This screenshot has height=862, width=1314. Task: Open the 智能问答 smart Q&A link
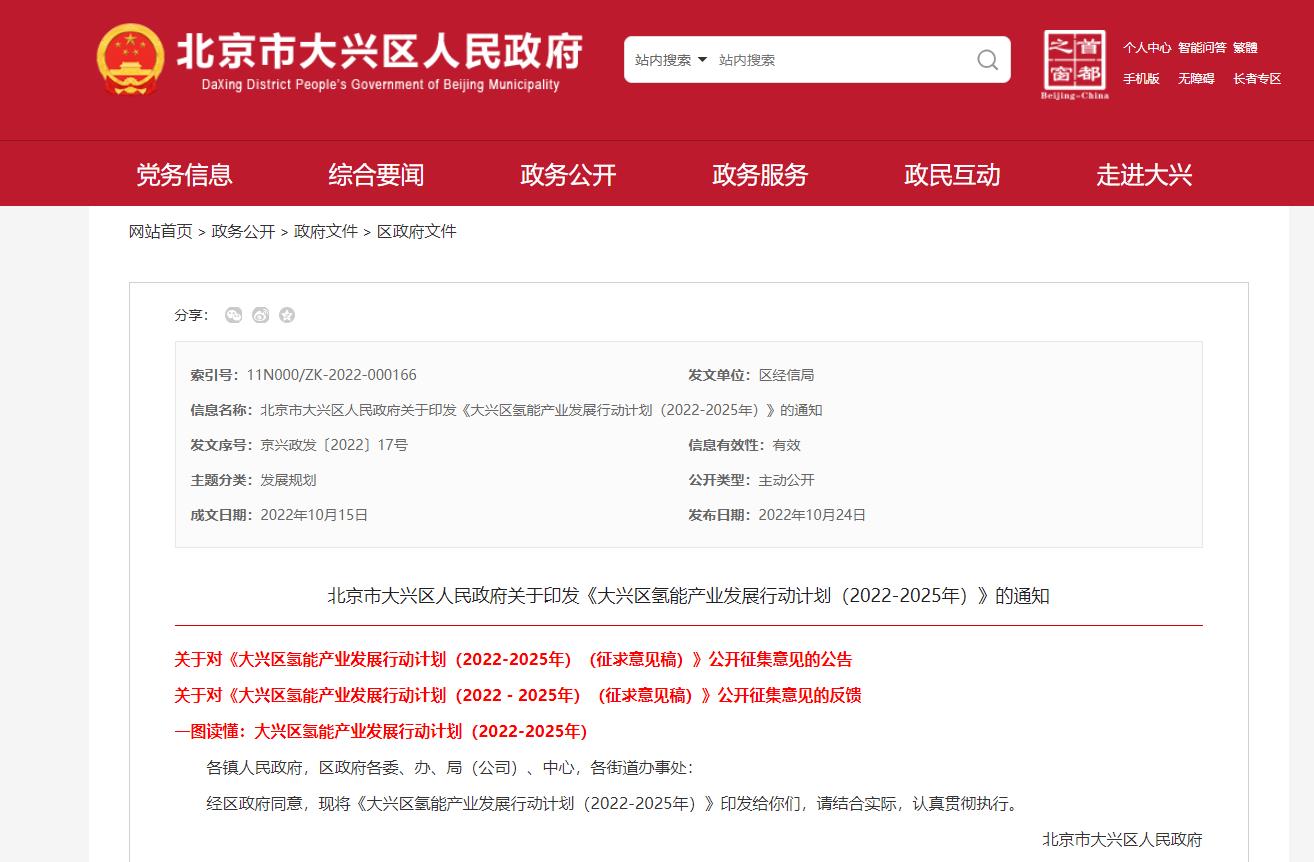coord(1202,47)
